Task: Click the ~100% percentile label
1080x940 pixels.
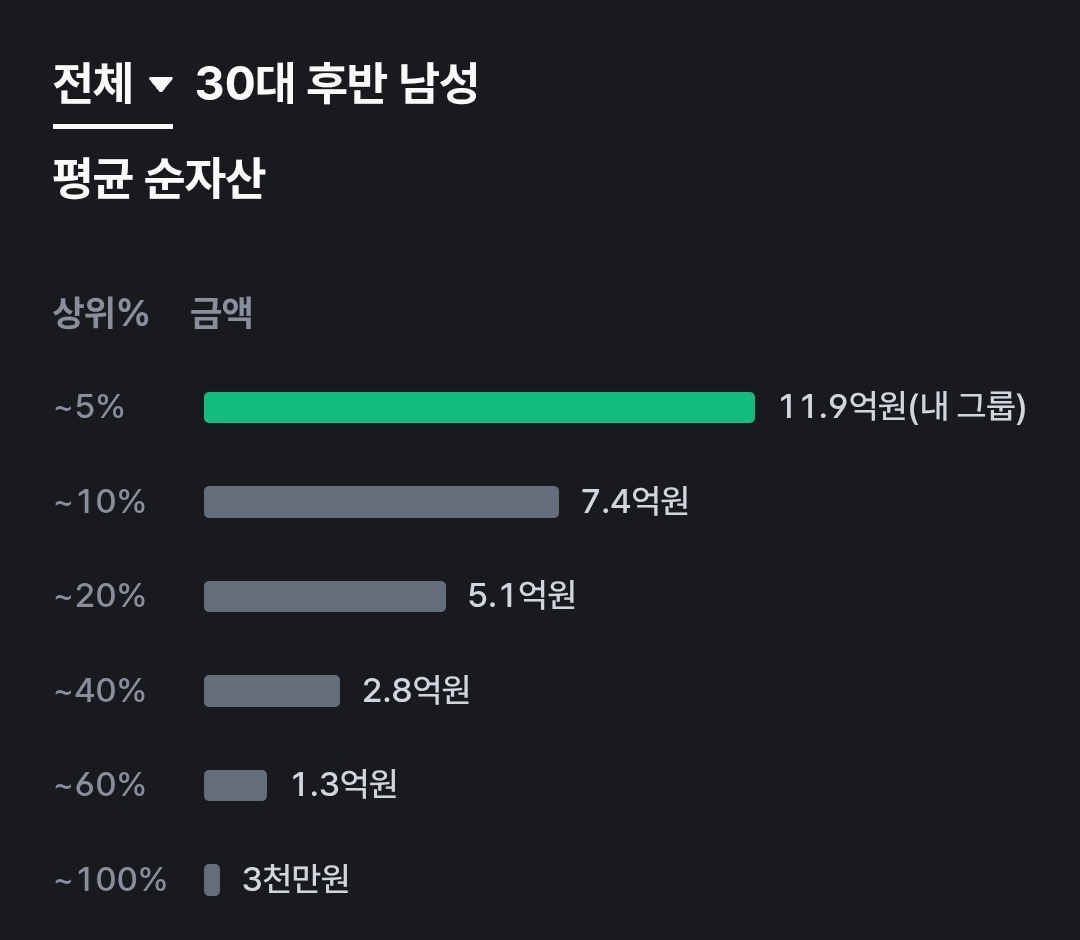Action: (110, 880)
